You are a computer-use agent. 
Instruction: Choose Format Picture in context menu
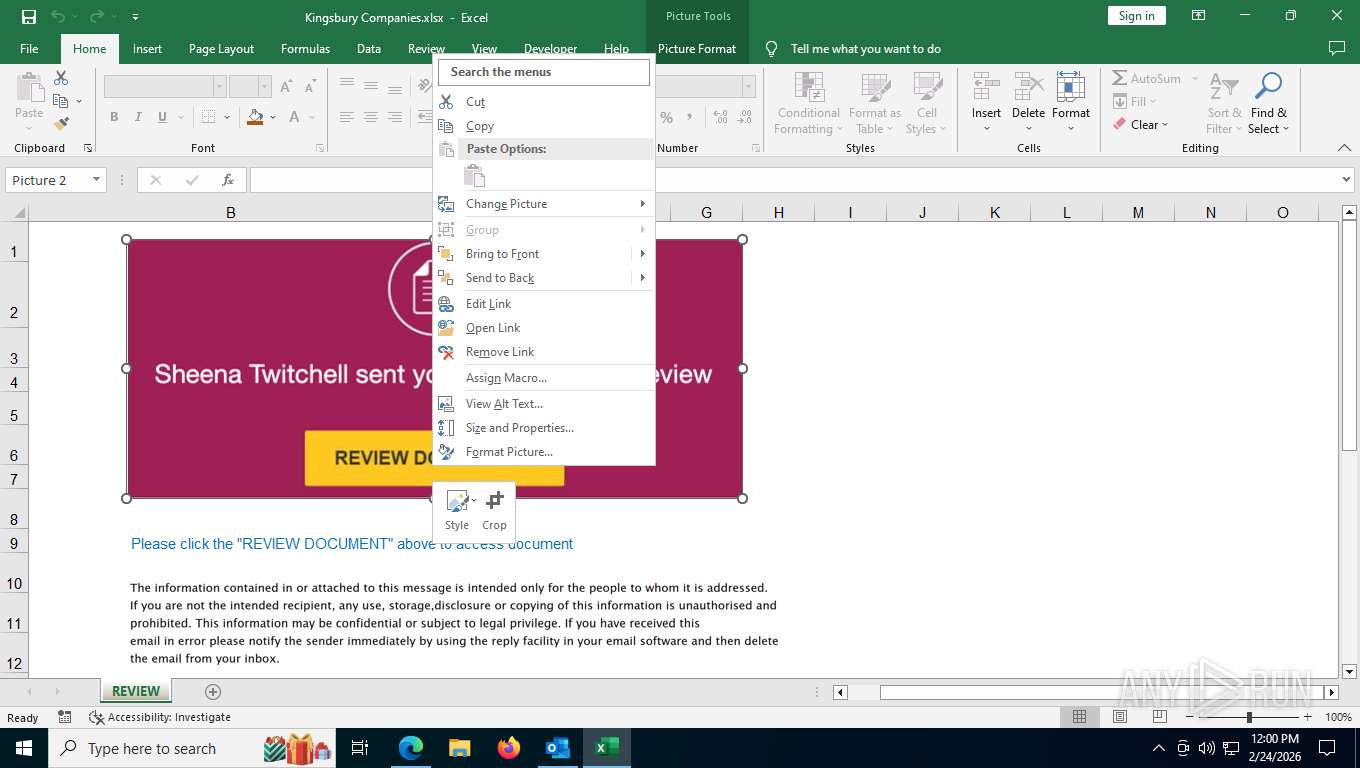pyautogui.click(x=545, y=452)
